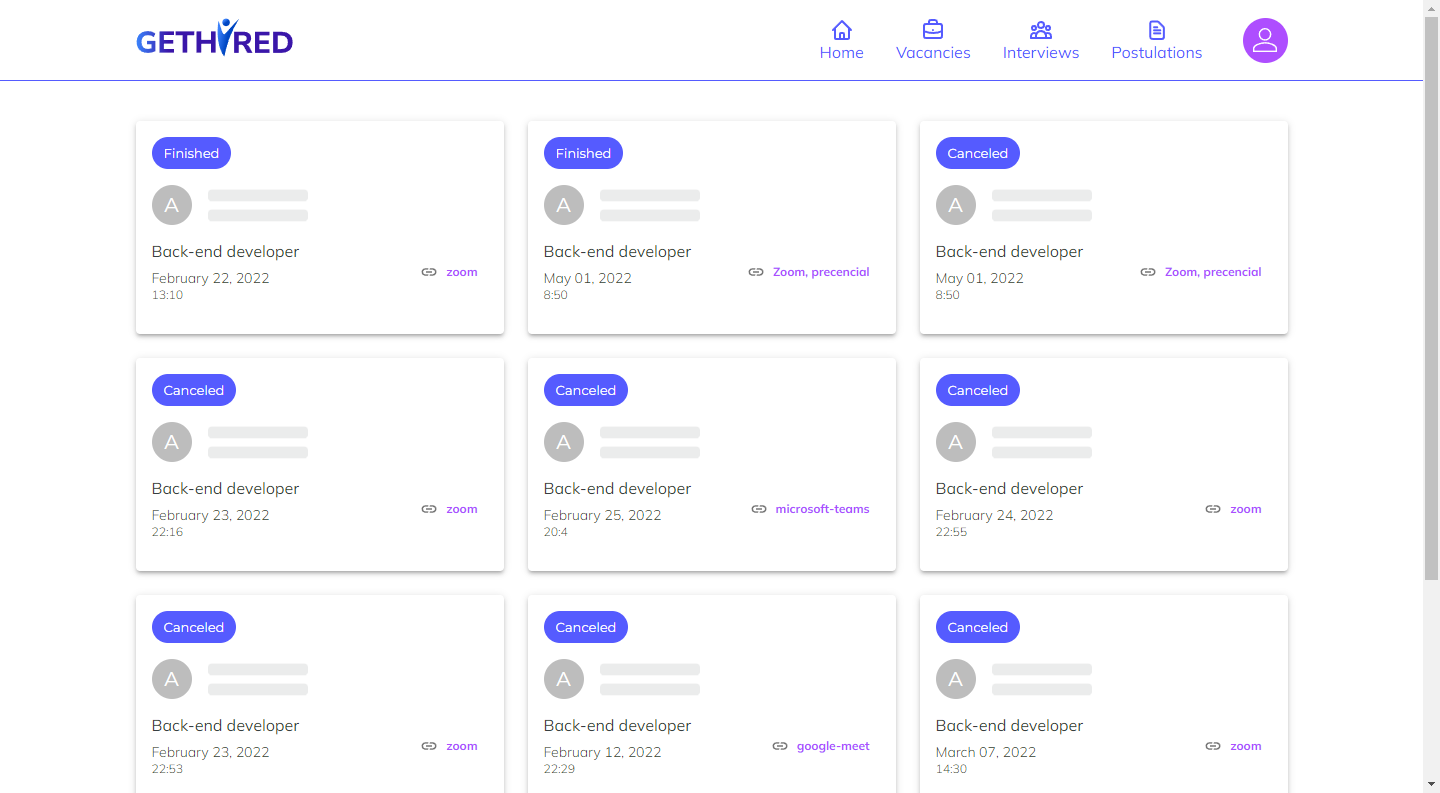This screenshot has width=1440, height=793.
Task: Click the Back-end developer title on the March 07 card
Action: 1009,725
